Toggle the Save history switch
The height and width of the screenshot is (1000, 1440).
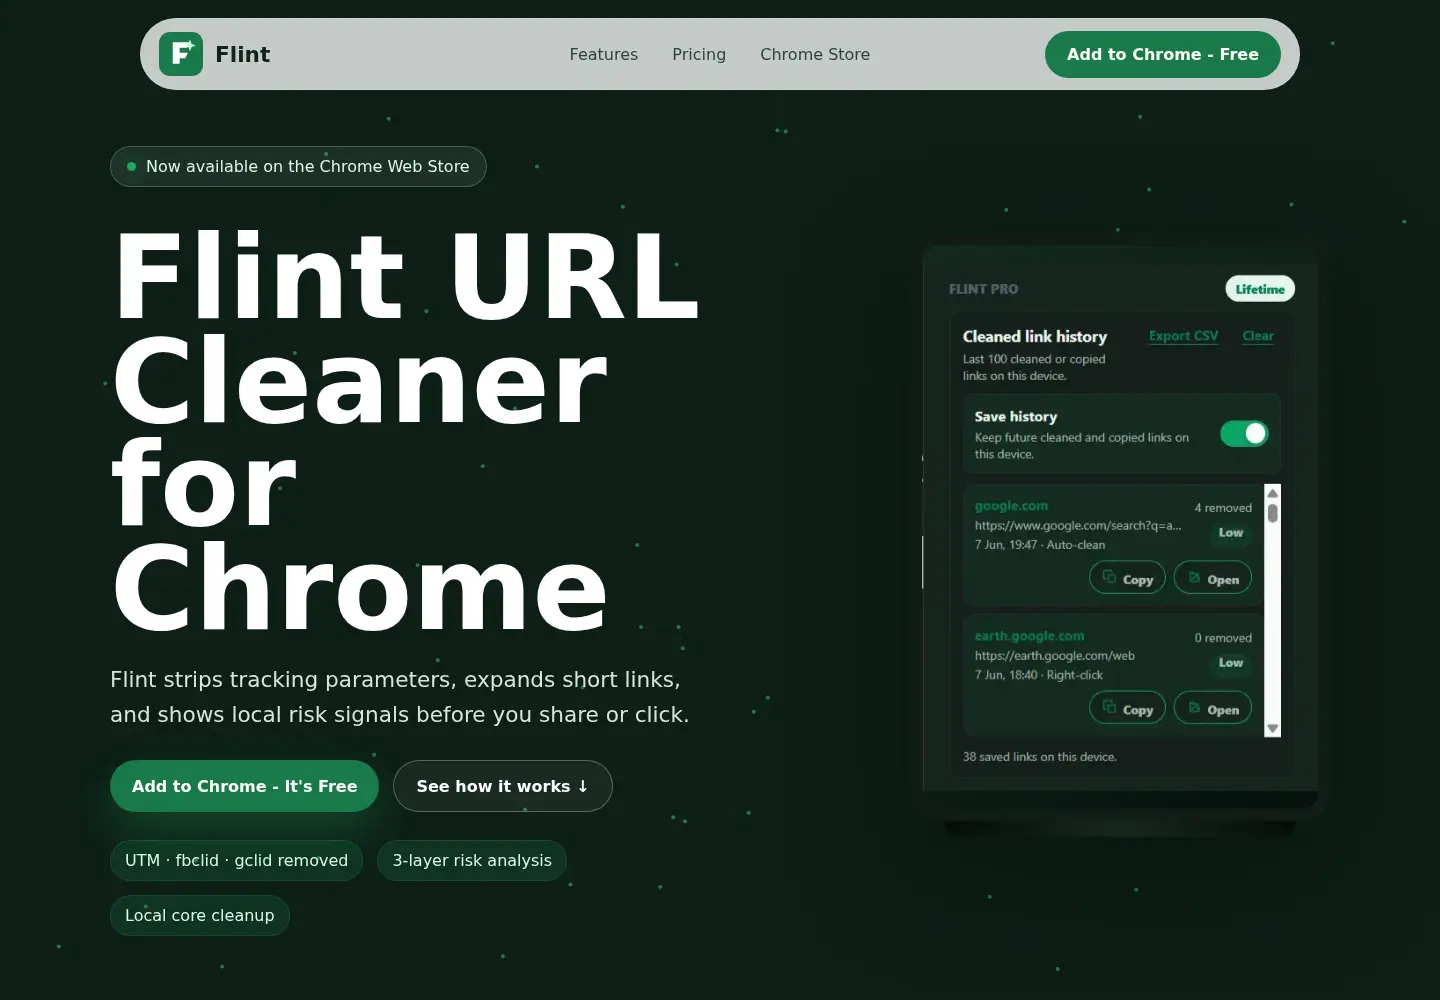pyautogui.click(x=1244, y=433)
